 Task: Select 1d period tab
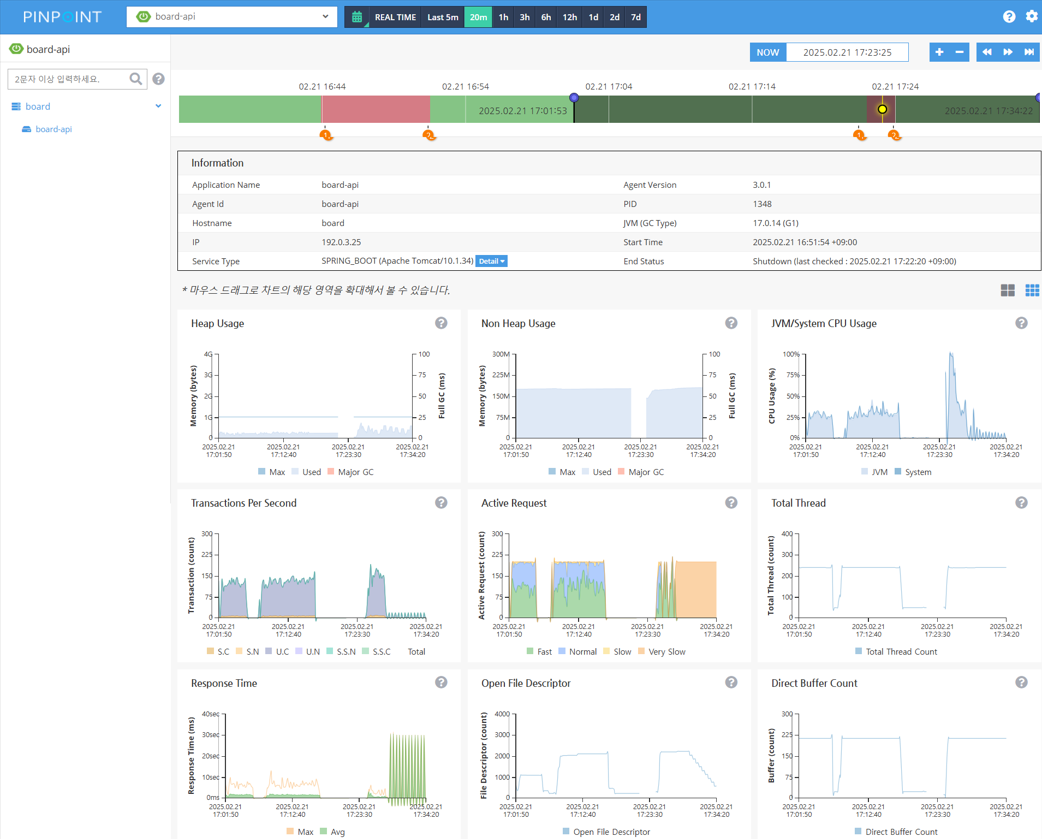click(593, 17)
